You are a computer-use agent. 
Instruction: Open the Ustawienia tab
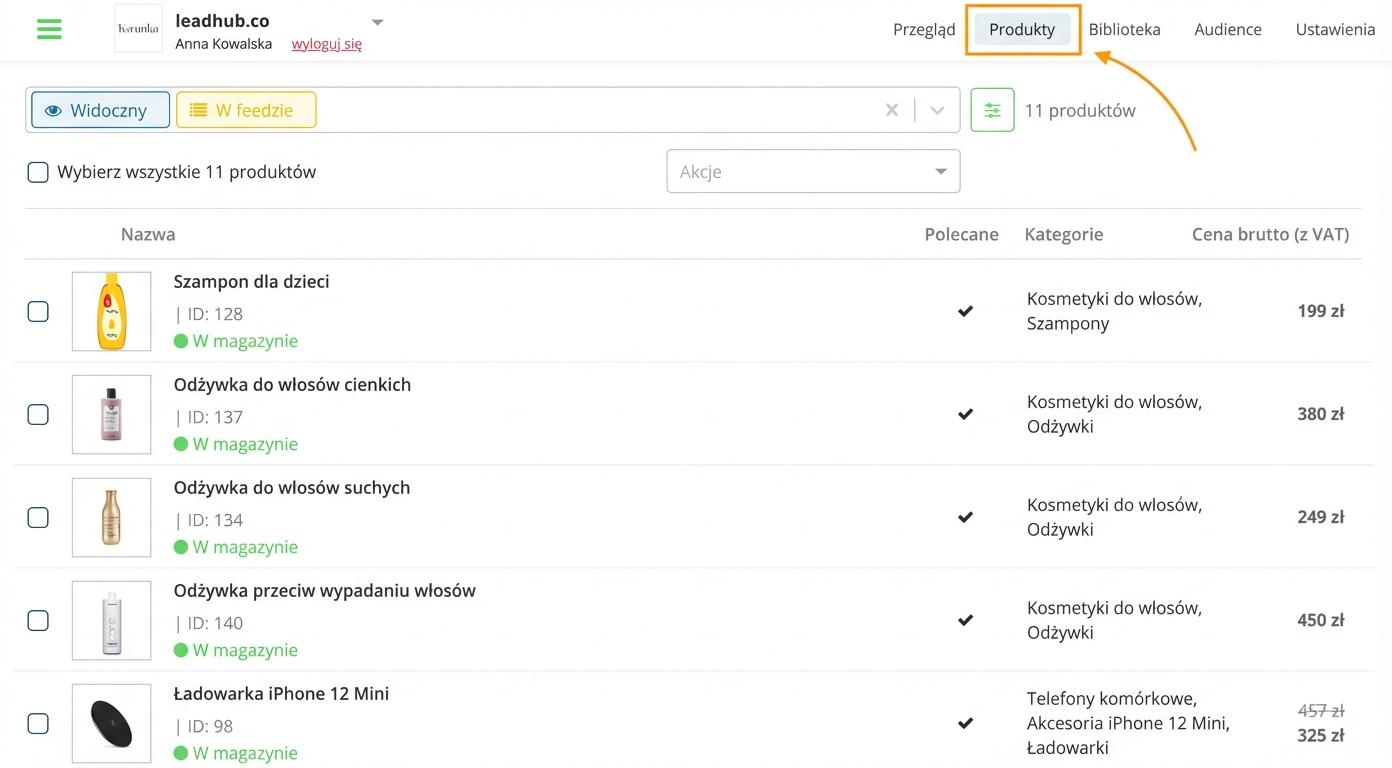click(x=1335, y=29)
